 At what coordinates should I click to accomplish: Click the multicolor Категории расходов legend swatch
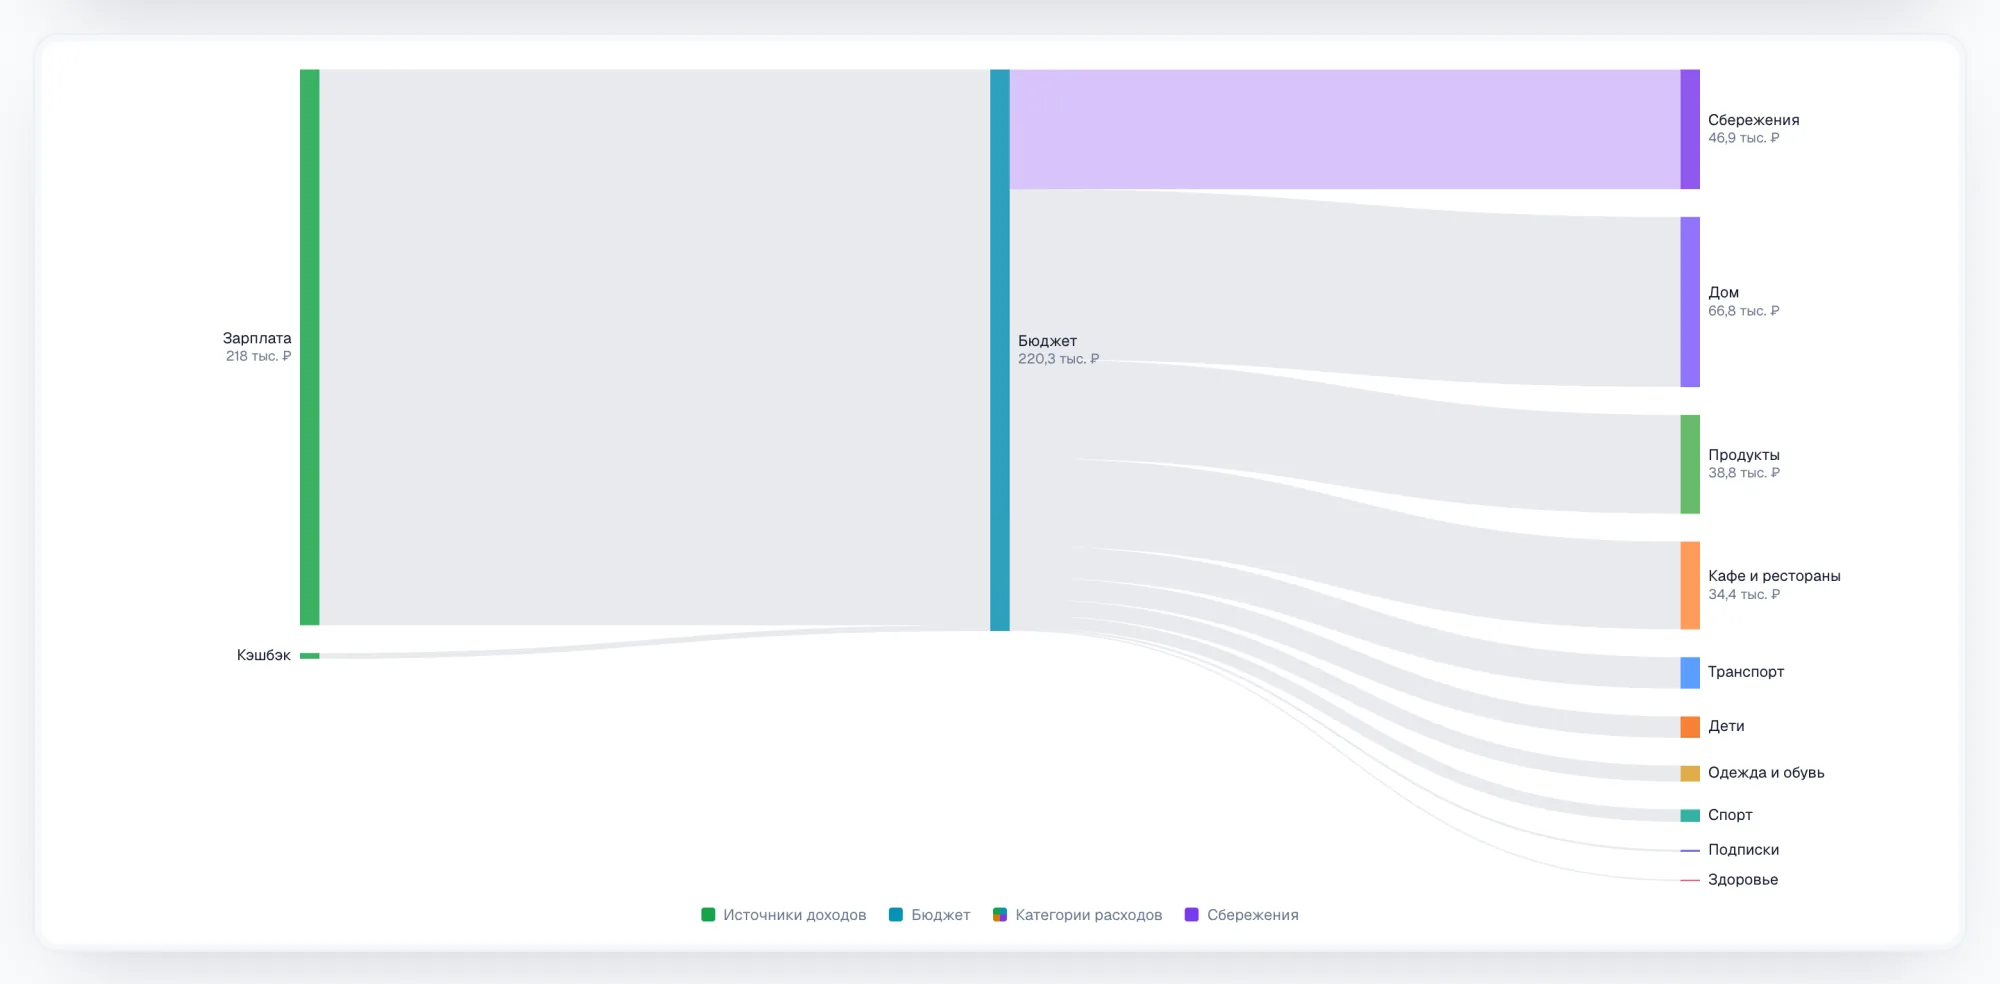999,915
